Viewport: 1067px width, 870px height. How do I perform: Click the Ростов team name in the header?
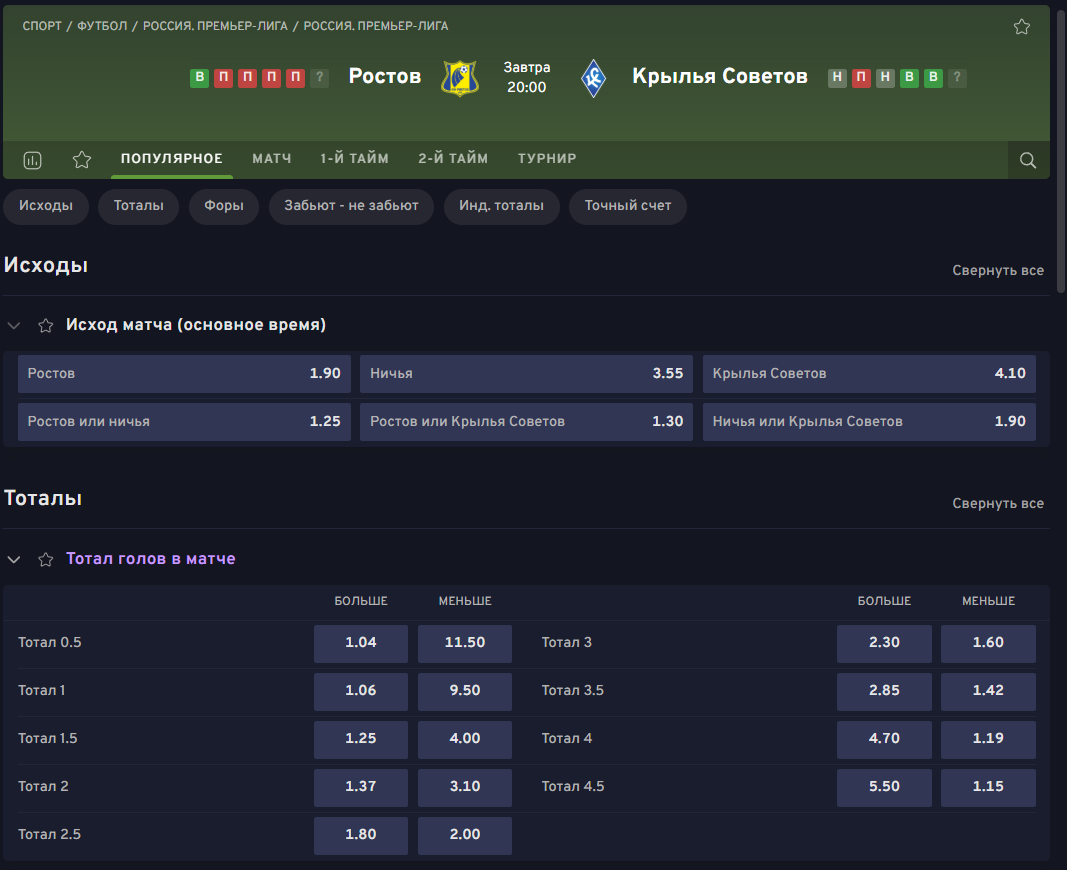click(x=384, y=76)
